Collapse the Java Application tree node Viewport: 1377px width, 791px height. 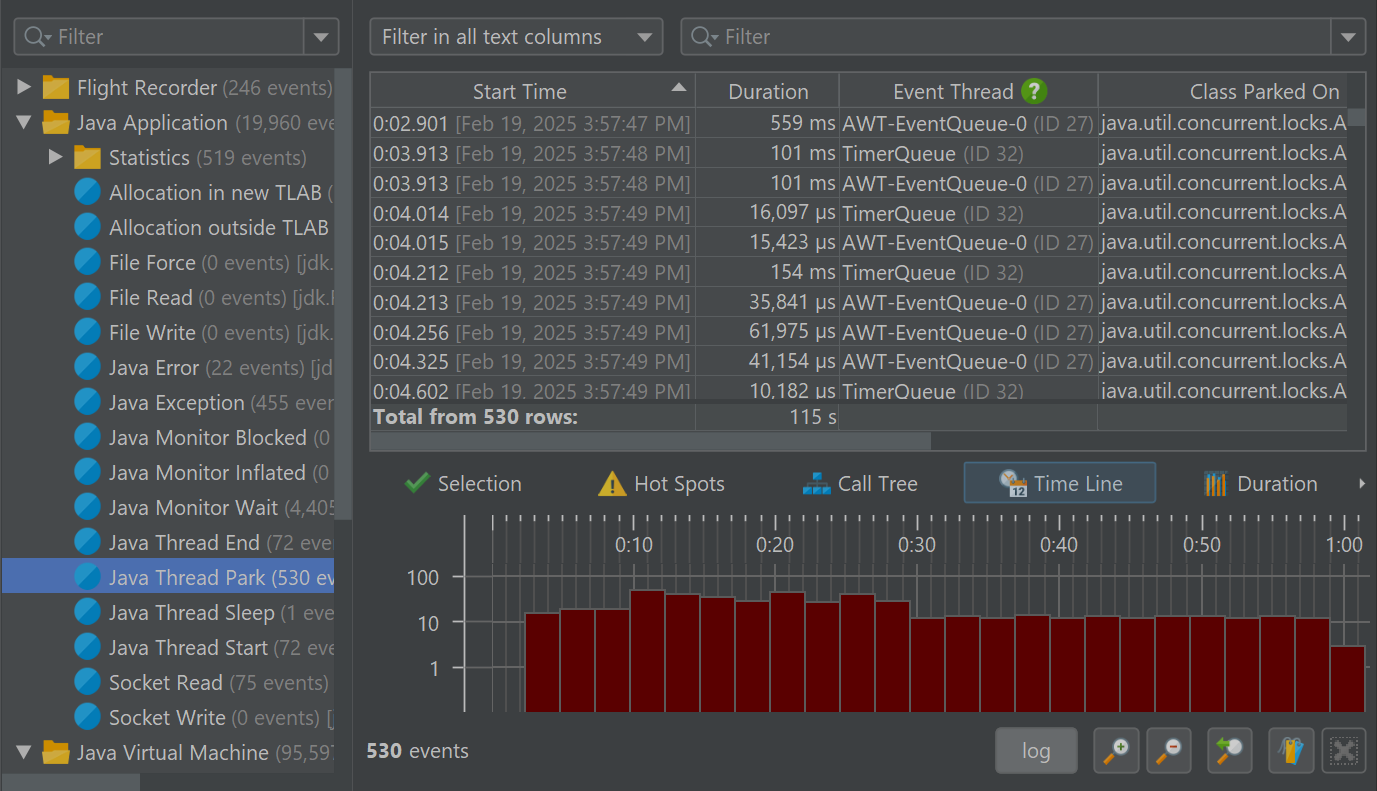24,123
